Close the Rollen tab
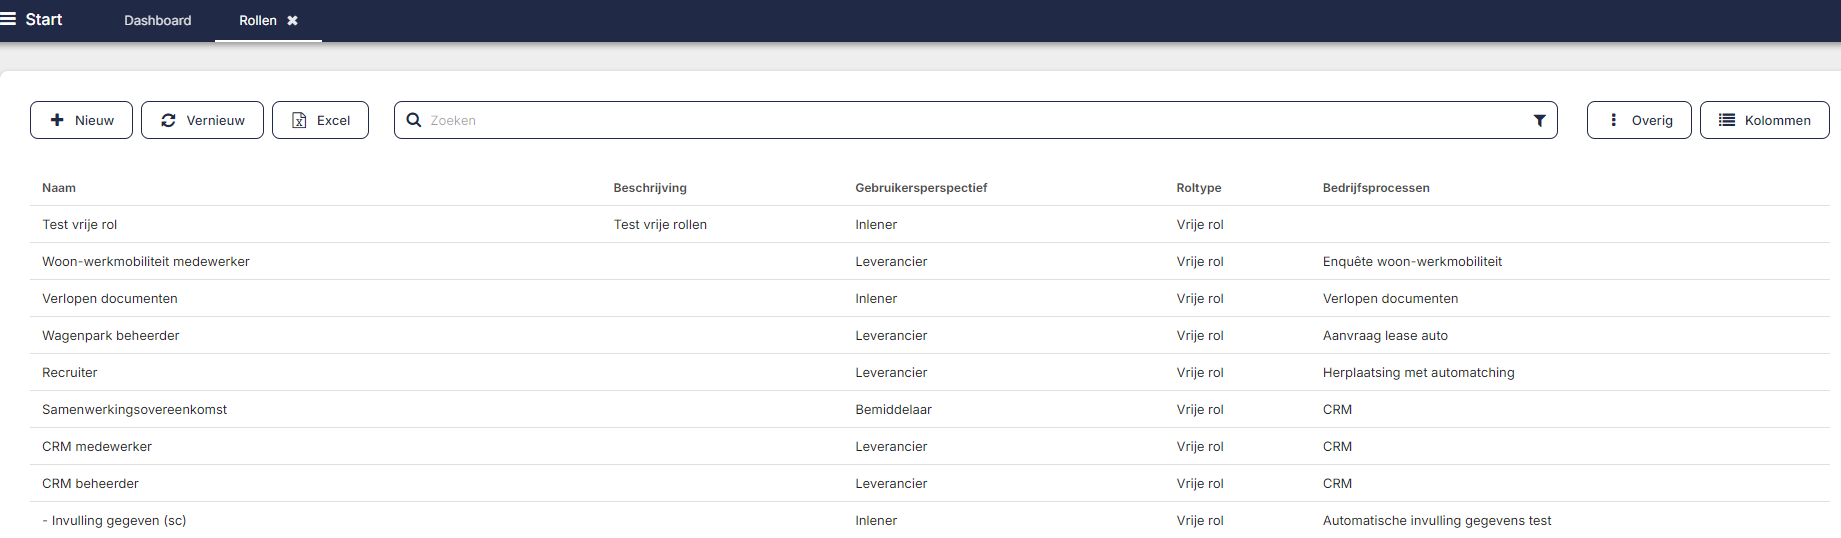The image size is (1841, 538). click(x=293, y=20)
